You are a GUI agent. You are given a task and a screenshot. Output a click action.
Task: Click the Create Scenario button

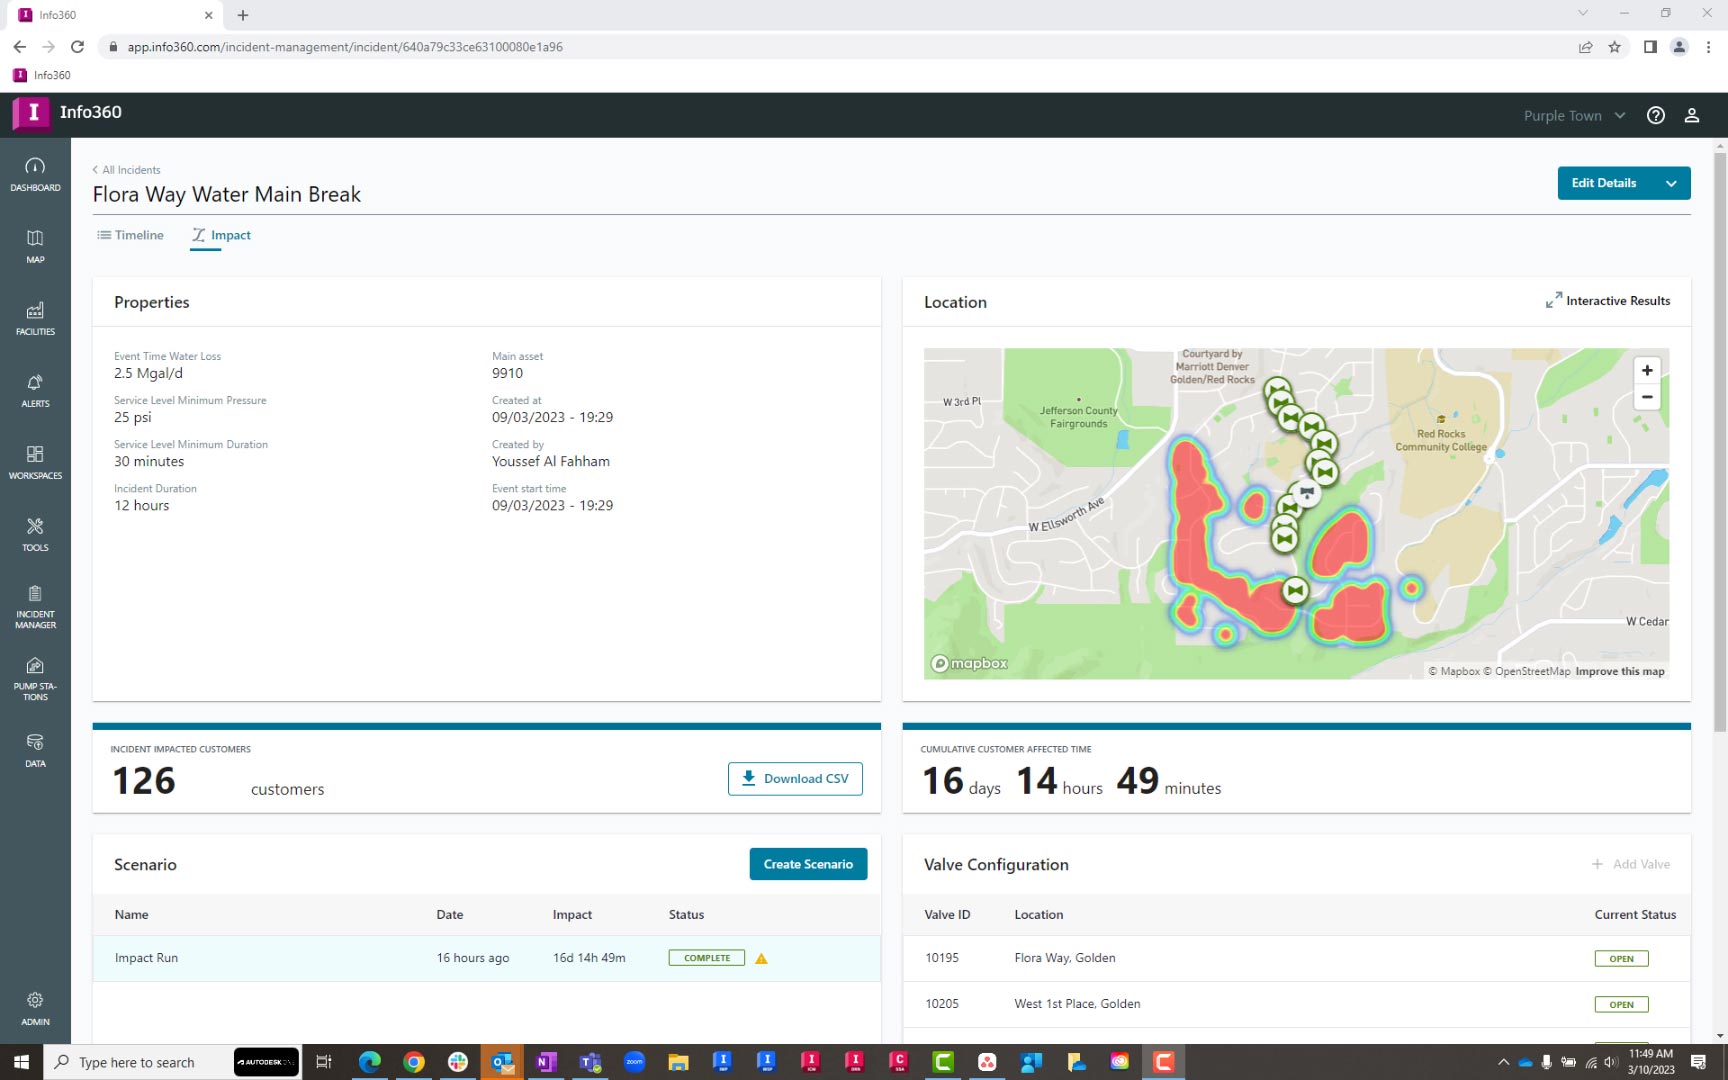click(x=808, y=864)
